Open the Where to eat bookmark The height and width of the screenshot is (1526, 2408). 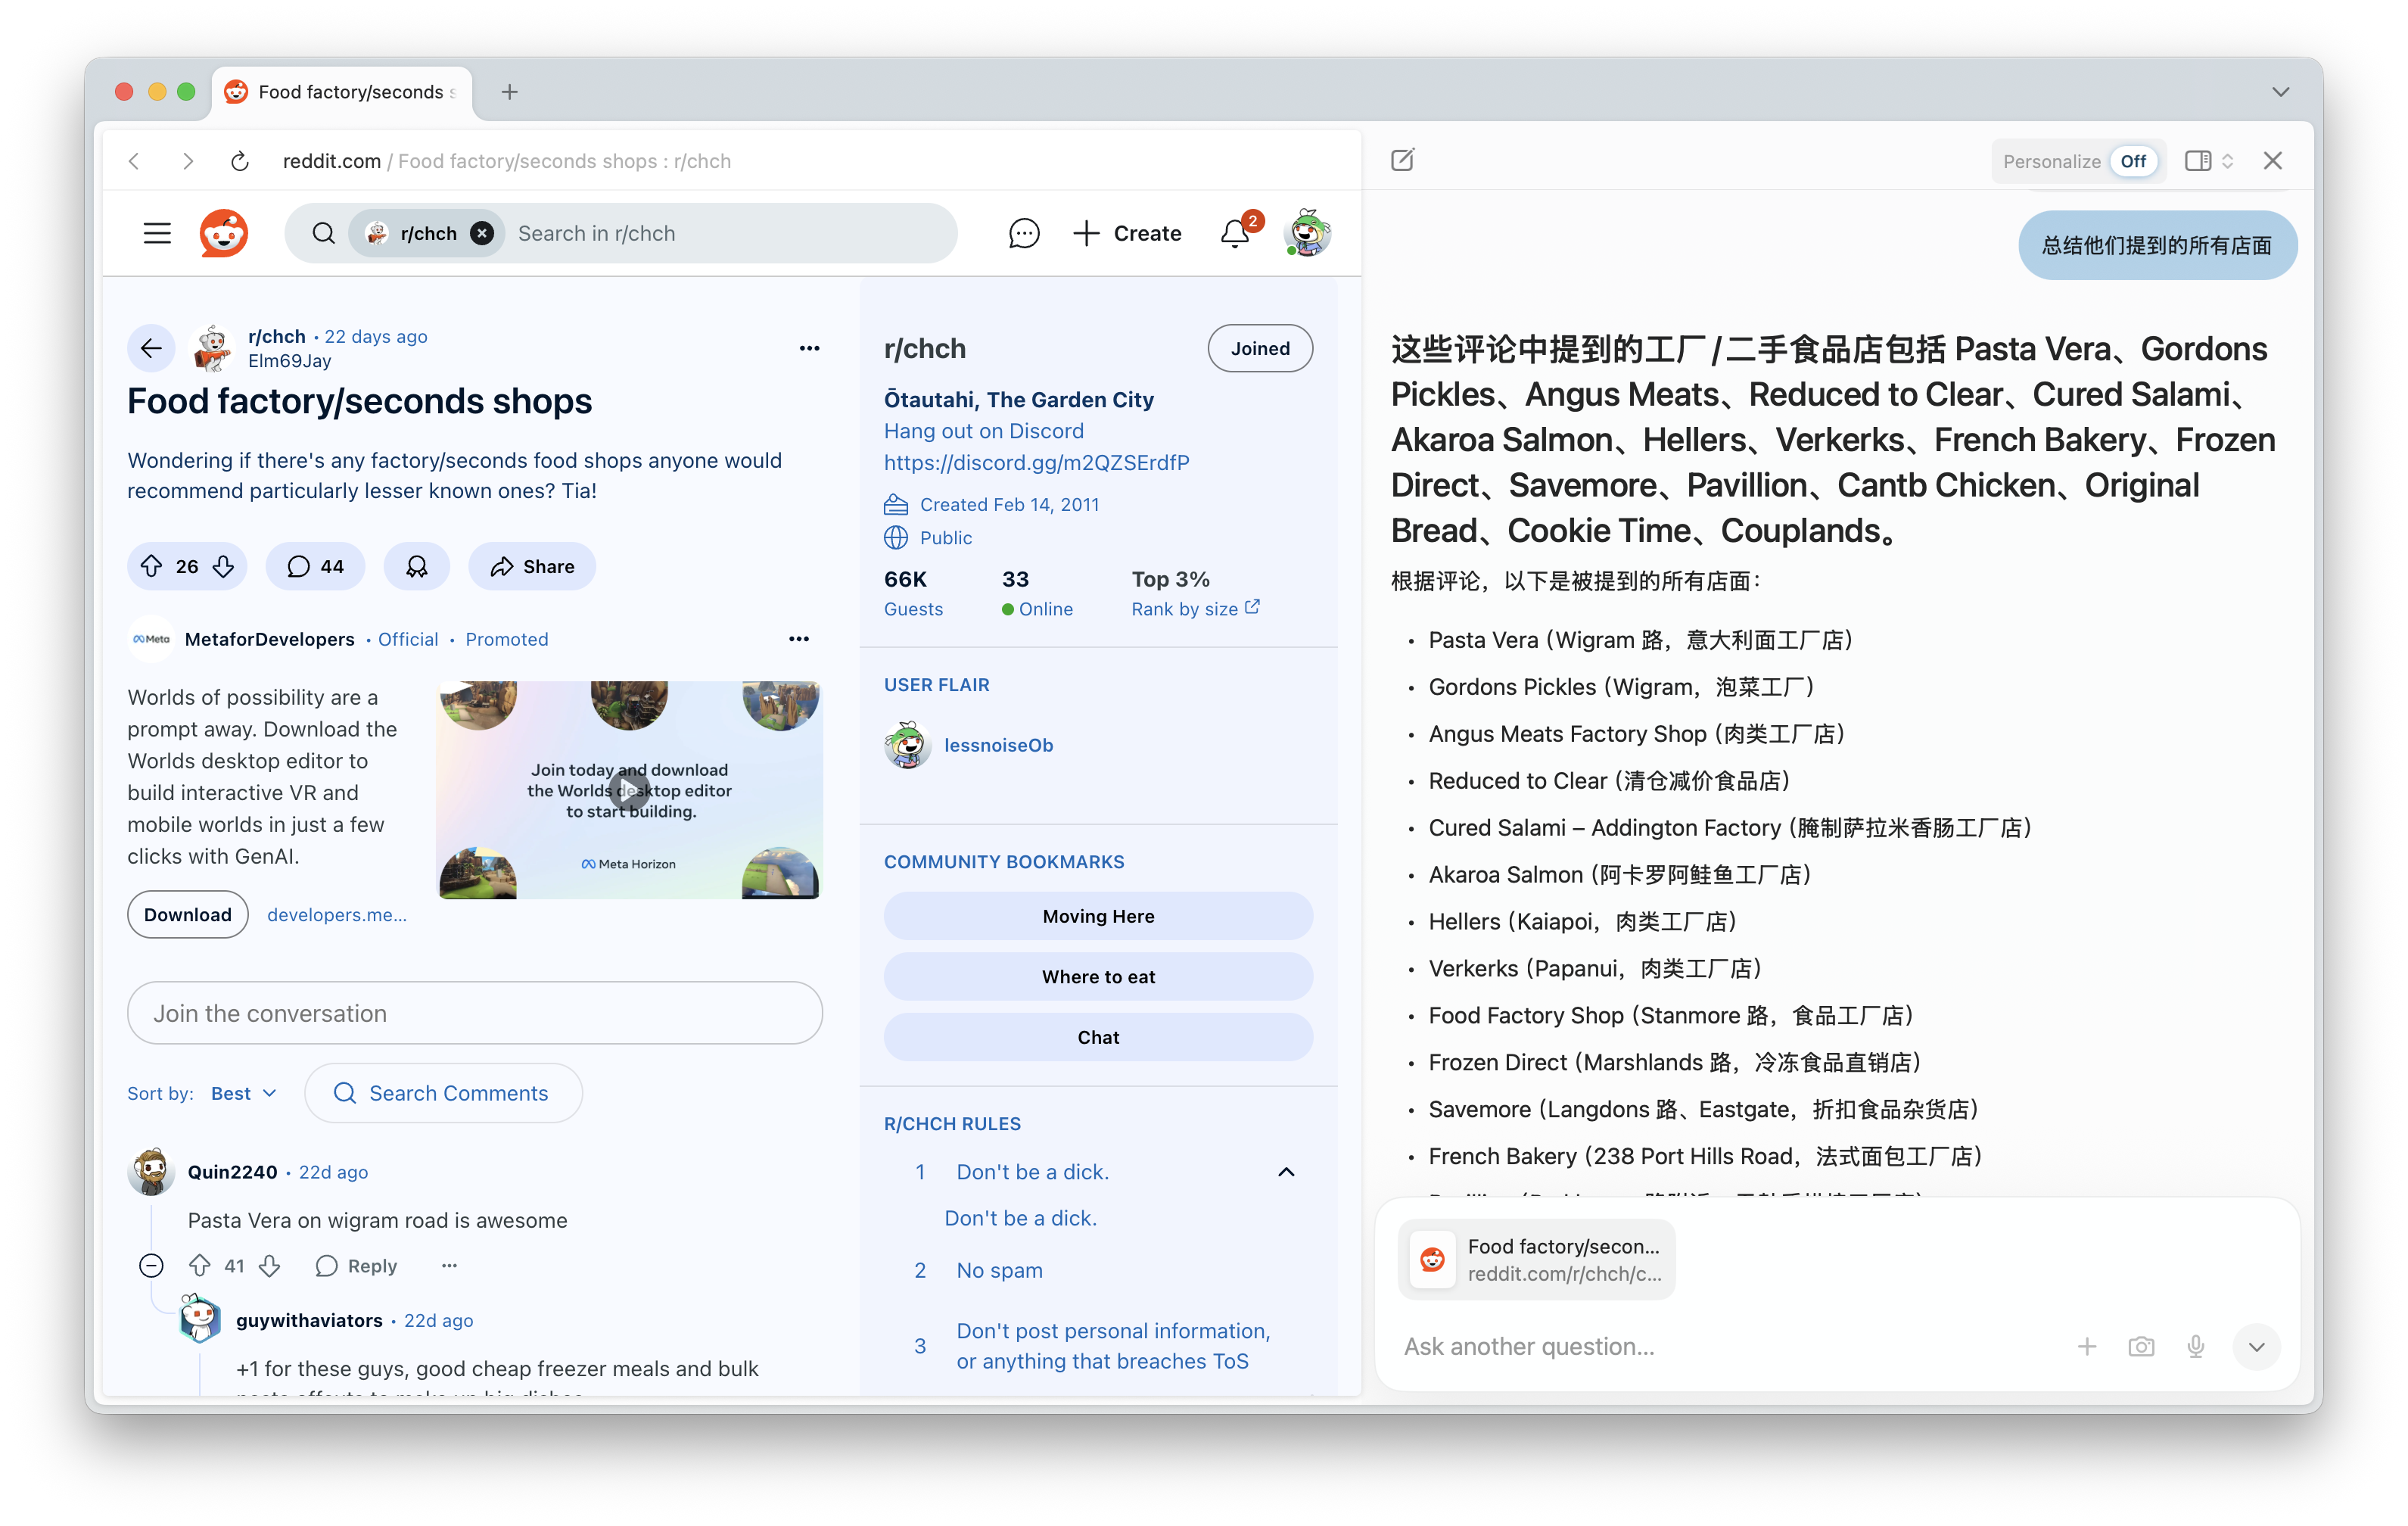point(1098,976)
